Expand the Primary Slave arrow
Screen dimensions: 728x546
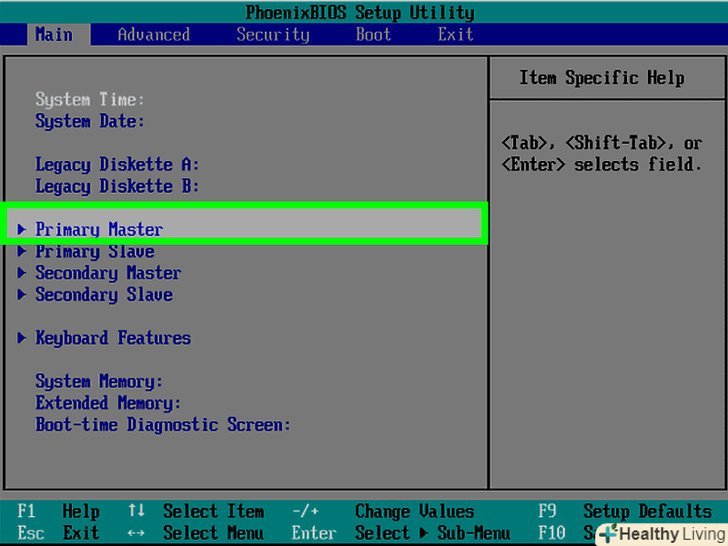coord(21,251)
